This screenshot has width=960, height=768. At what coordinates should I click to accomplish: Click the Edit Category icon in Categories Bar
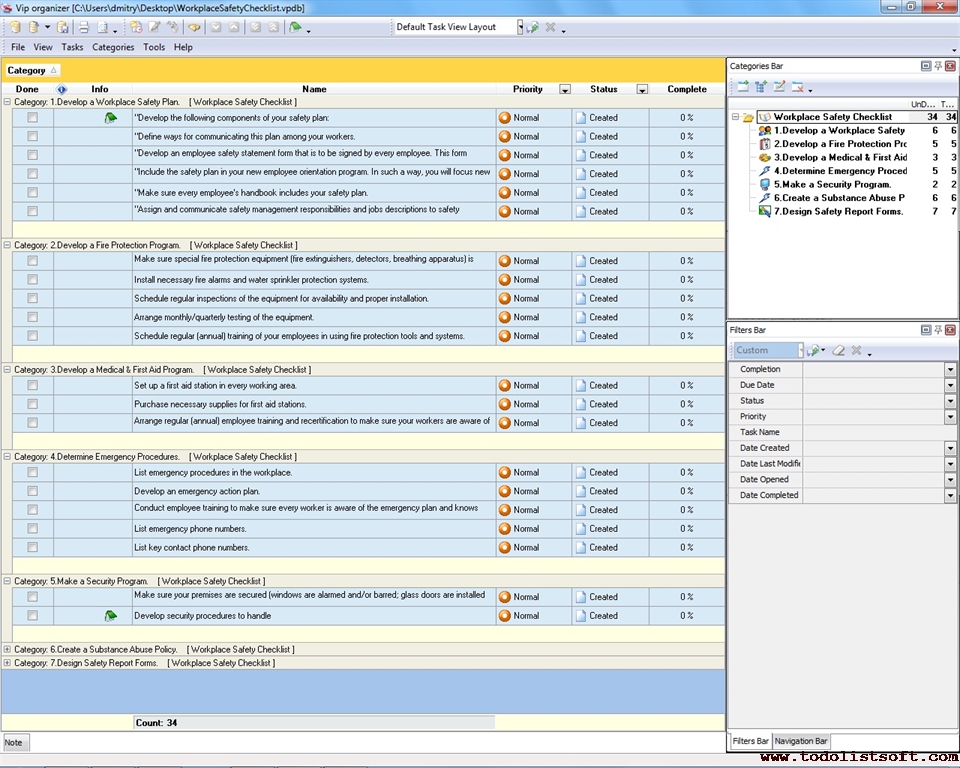point(779,86)
